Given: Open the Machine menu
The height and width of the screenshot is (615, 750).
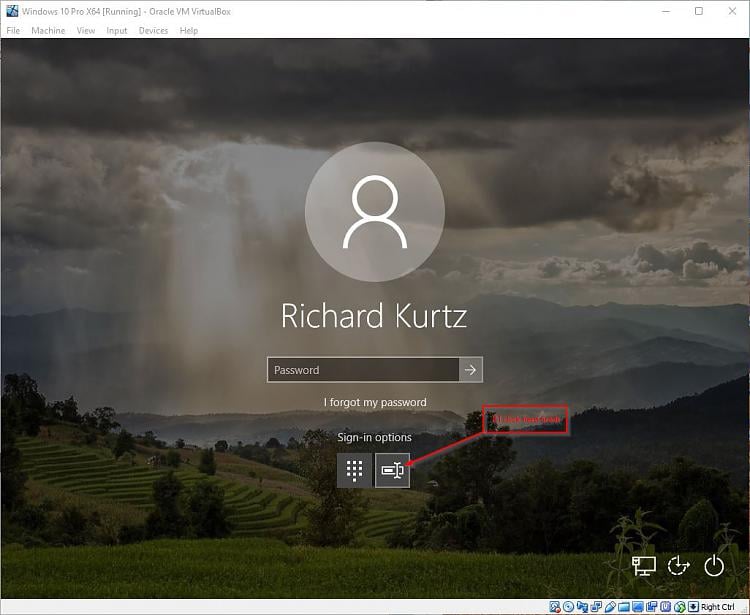Looking at the screenshot, I should click(48, 31).
